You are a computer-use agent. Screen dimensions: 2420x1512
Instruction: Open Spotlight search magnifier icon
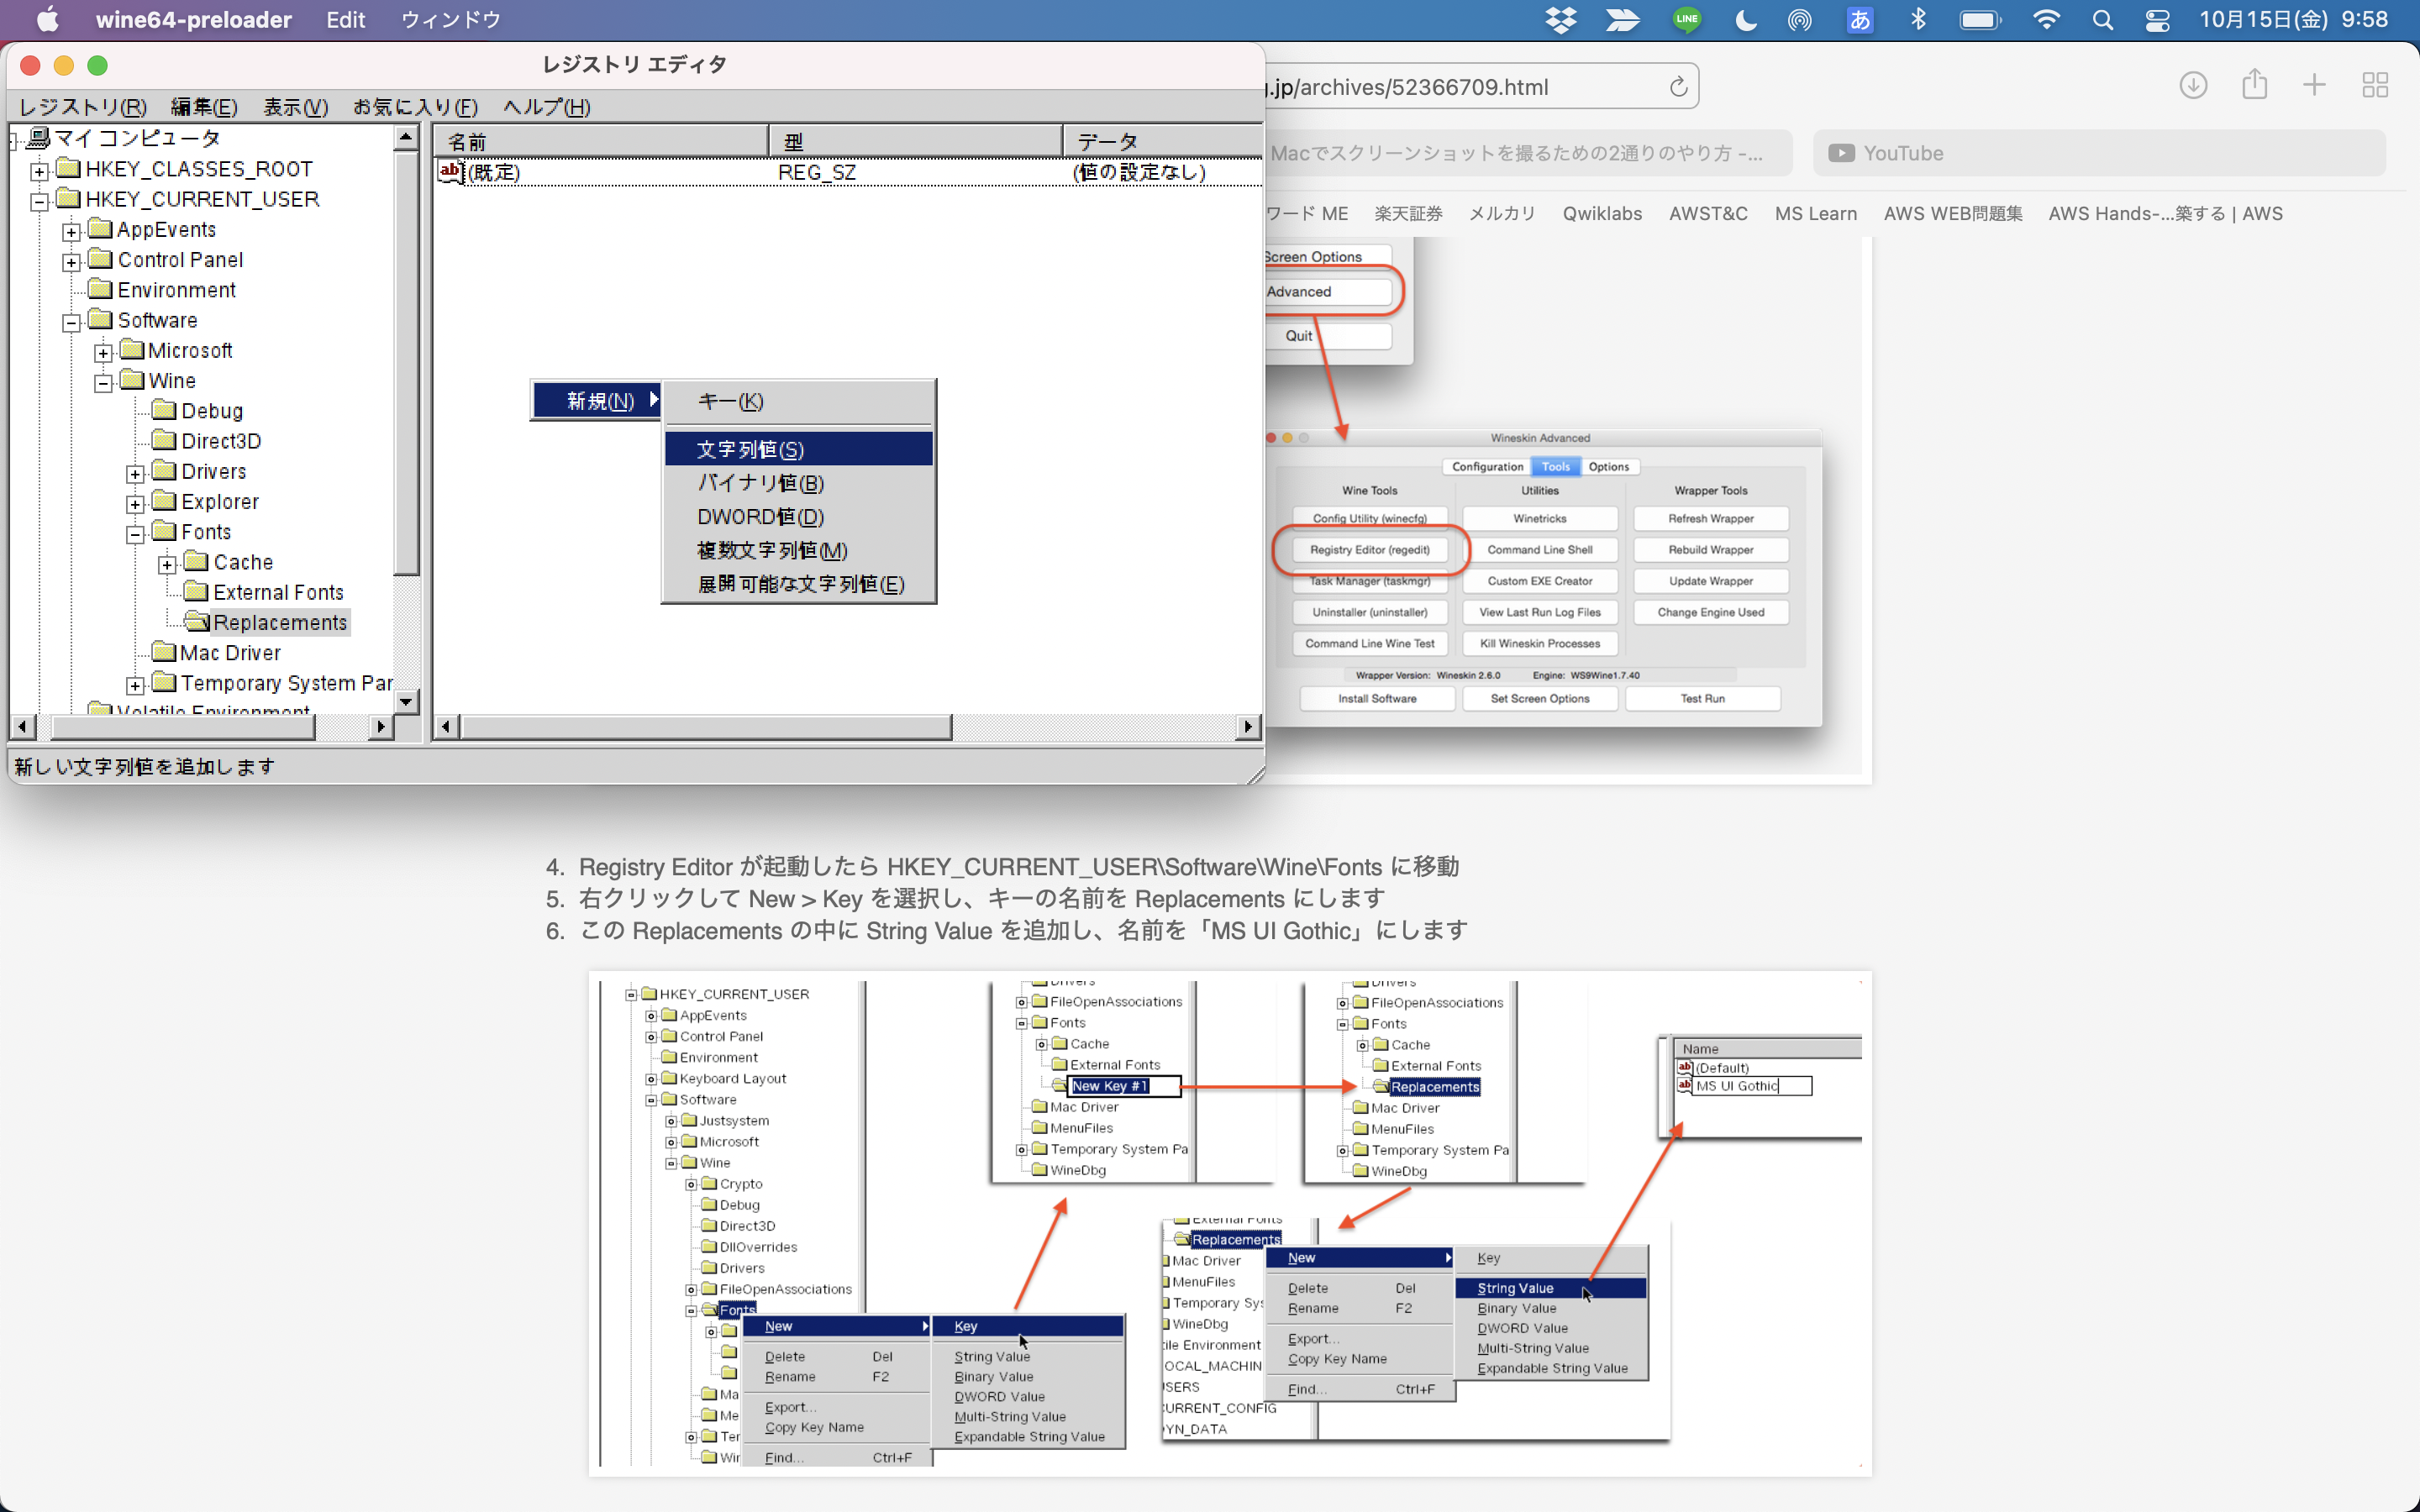click(2102, 20)
